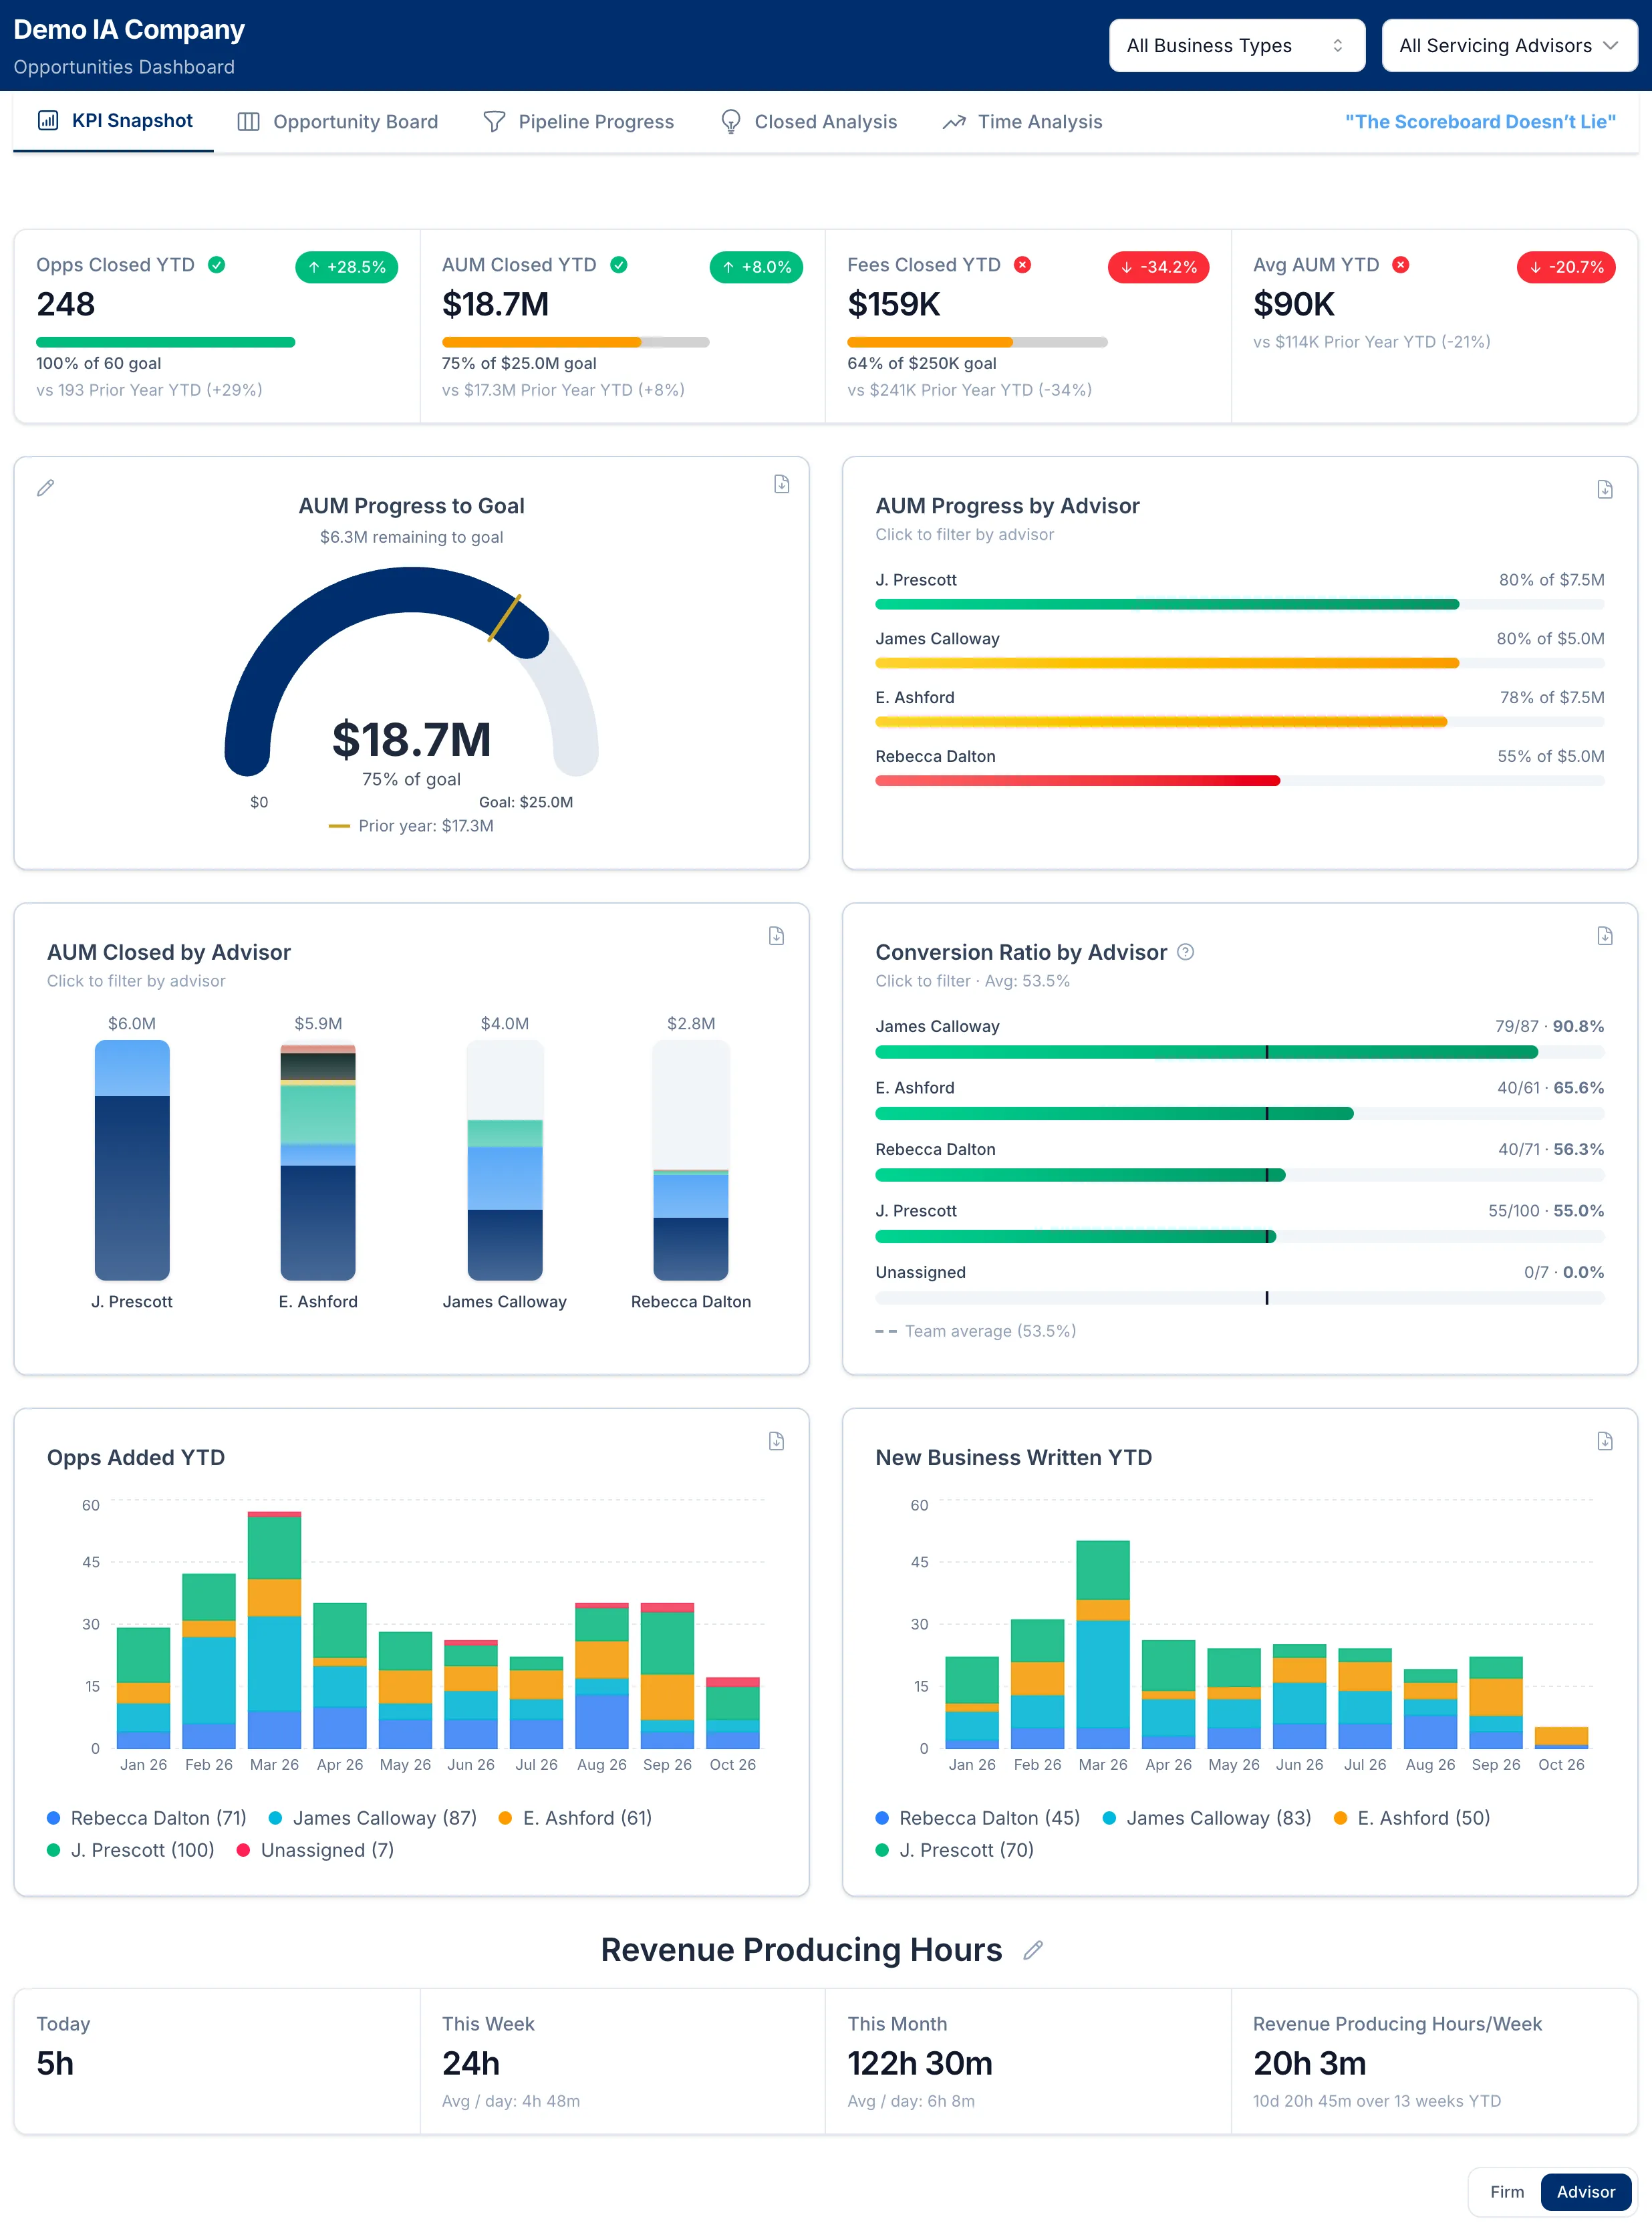
Task: Select E. Ashford's AUM progress bar
Action: pos(1239,722)
